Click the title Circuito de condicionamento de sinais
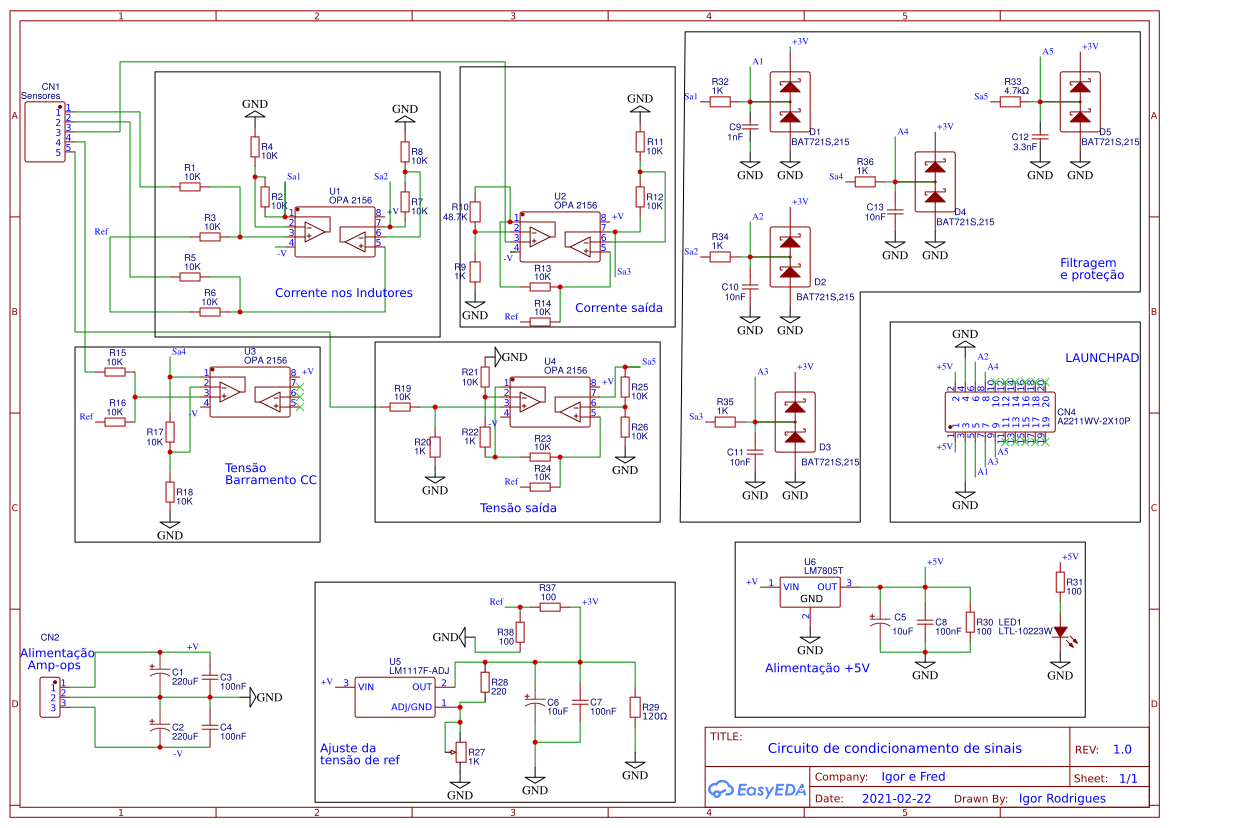This screenshot has width=1245, height=828. click(x=894, y=747)
